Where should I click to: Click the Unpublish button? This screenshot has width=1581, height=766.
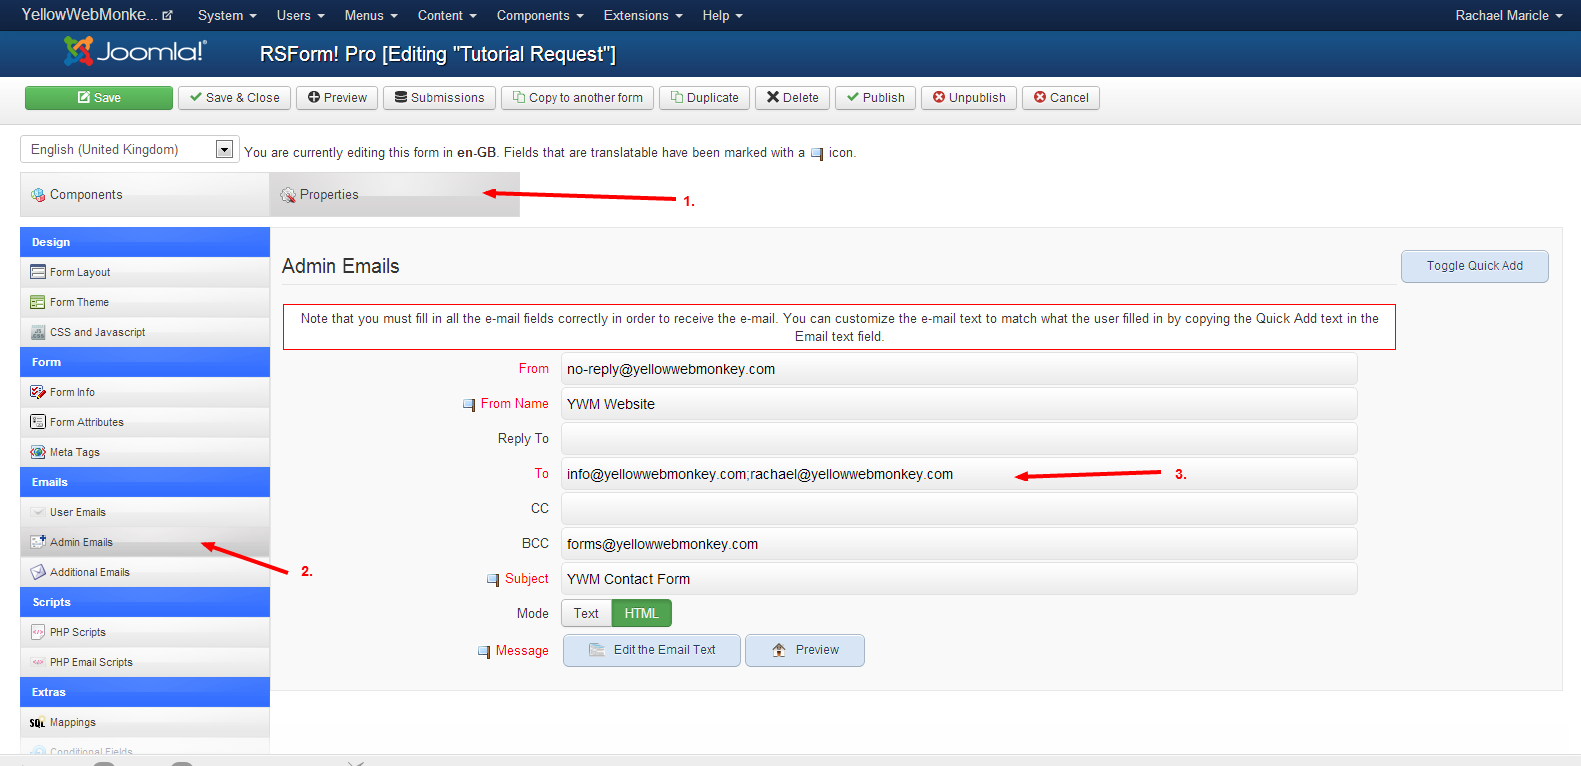coord(969,97)
